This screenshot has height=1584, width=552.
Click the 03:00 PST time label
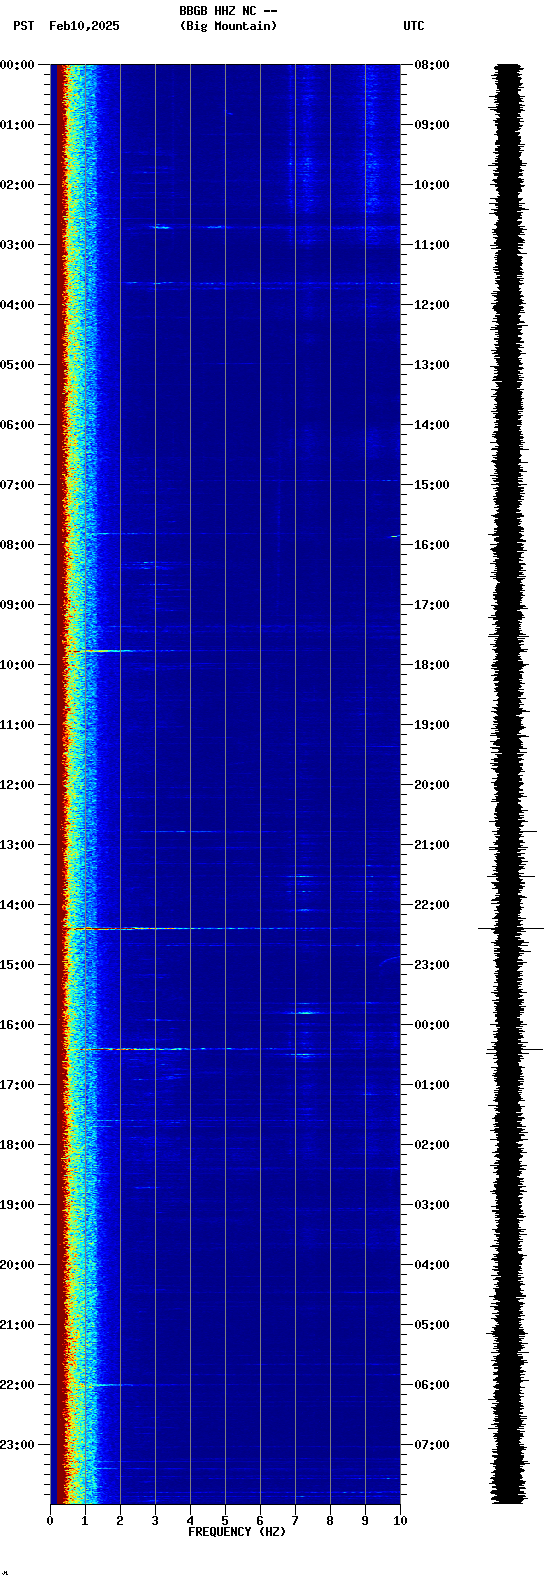(x=17, y=245)
